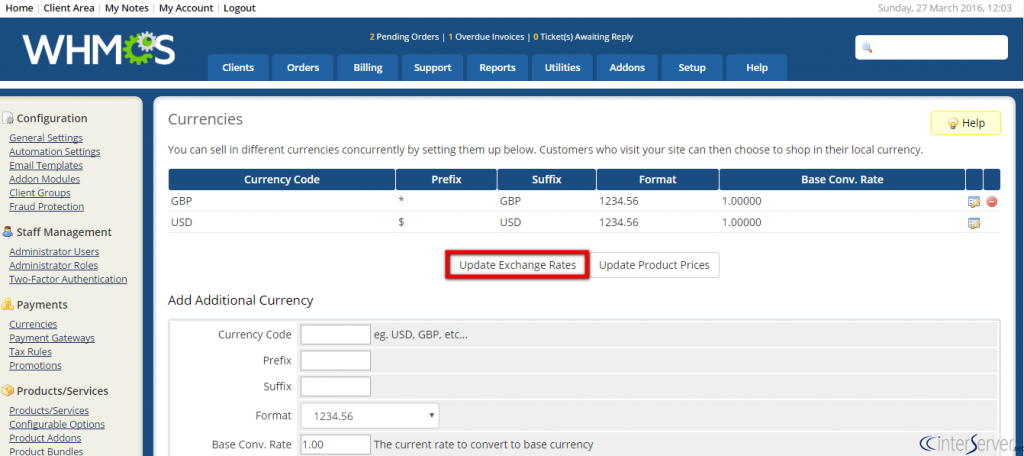
Task: Click the Format column header
Action: (658, 180)
